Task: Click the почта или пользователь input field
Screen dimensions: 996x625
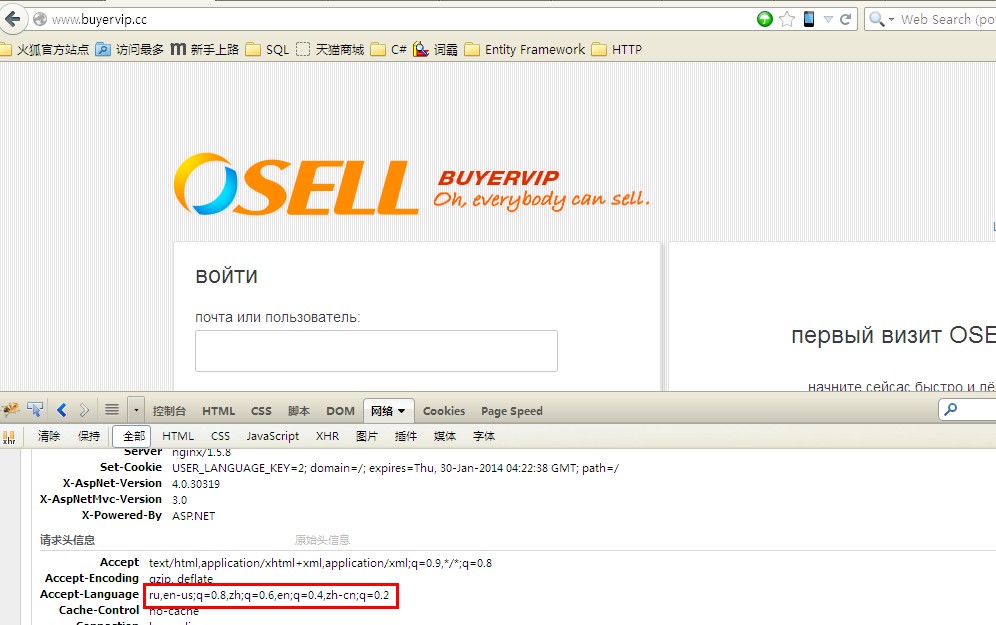Action: [376, 351]
